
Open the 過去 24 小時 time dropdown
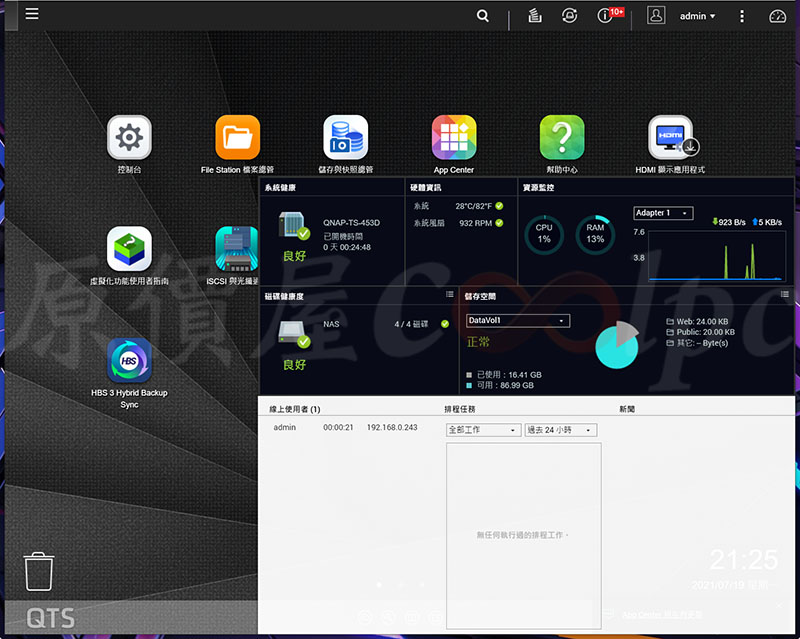[x=561, y=430]
